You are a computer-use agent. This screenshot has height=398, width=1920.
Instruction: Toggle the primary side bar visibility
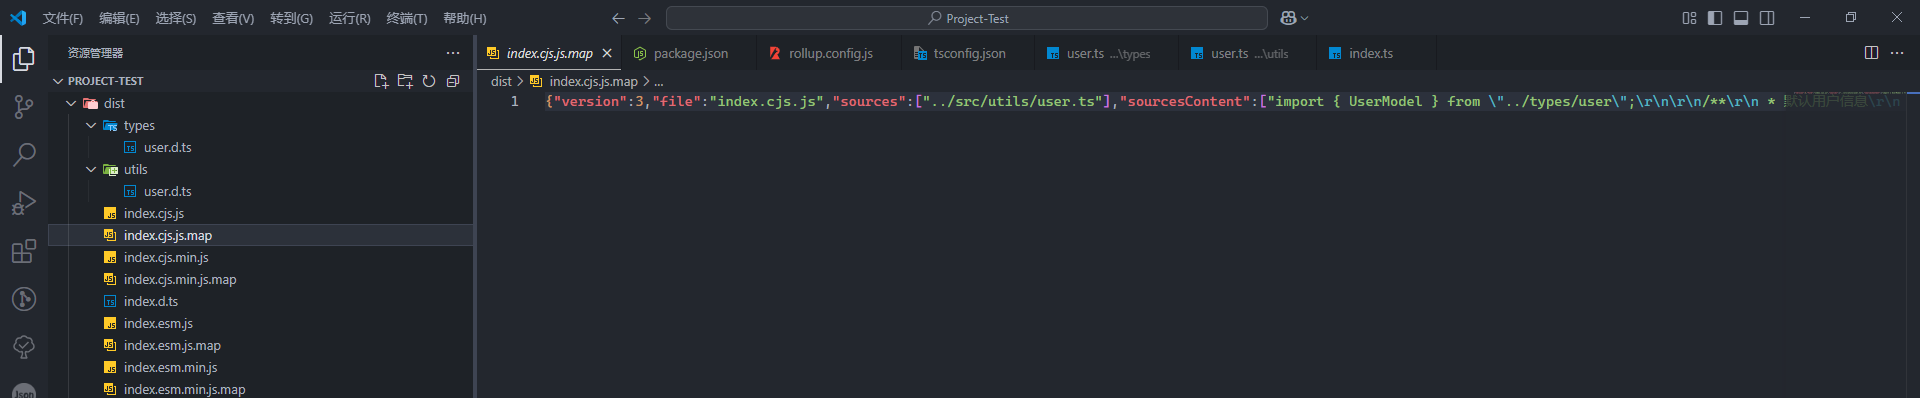pos(1715,18)
